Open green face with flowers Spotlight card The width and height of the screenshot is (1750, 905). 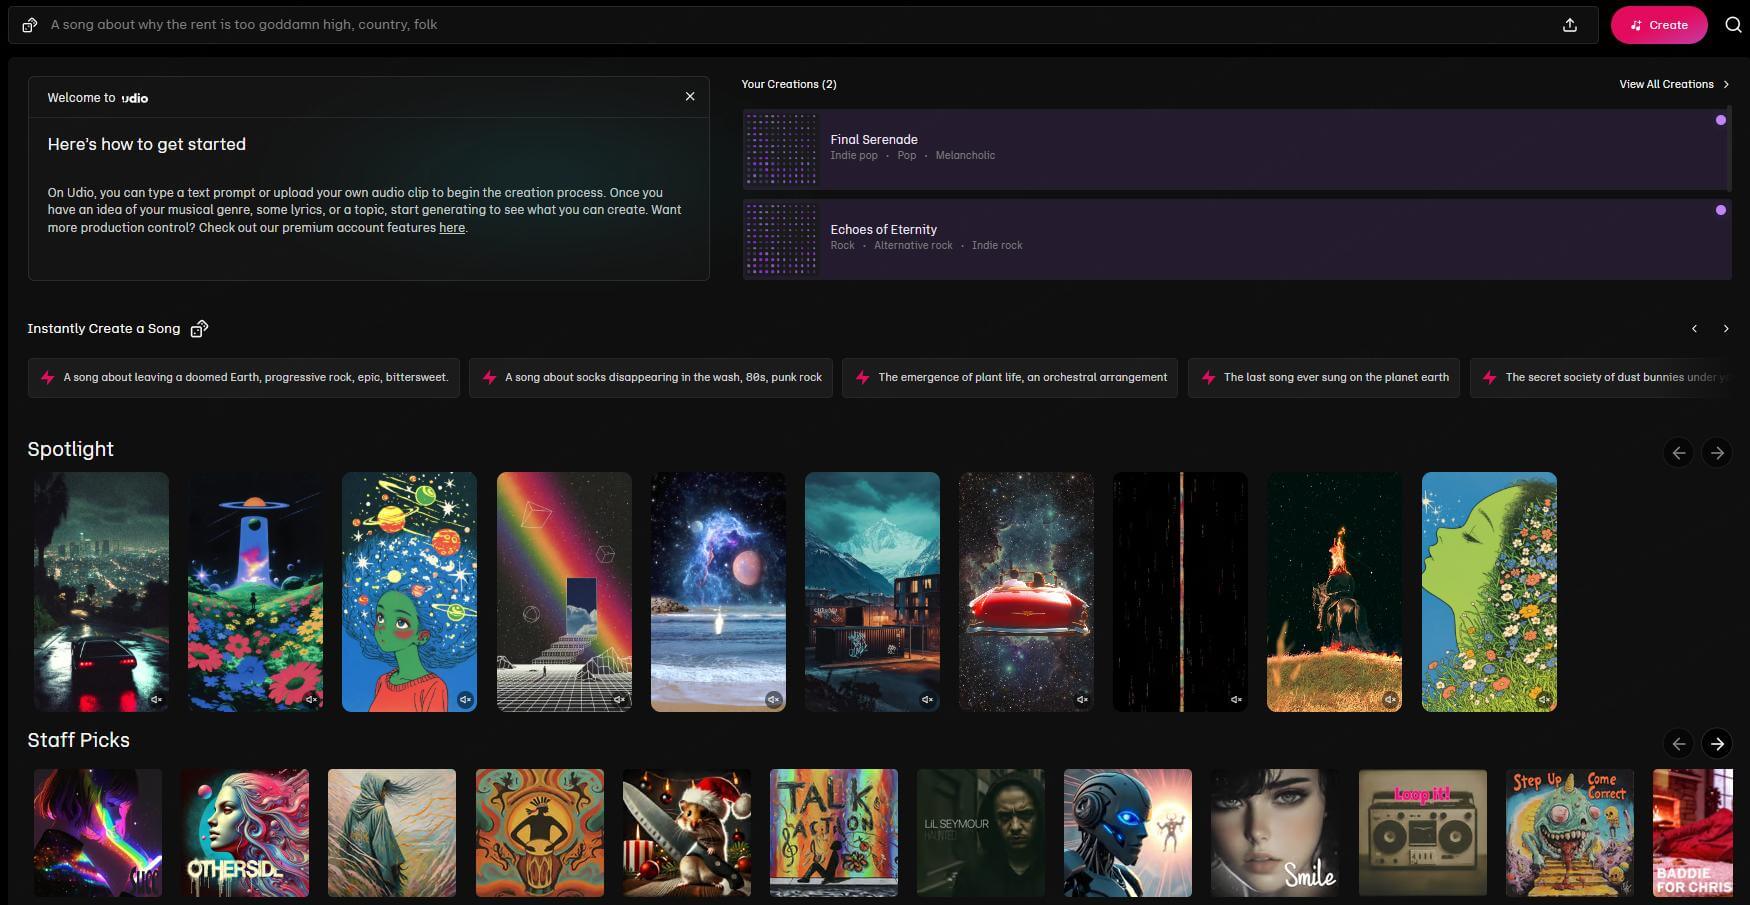(x=1489, y=592)
